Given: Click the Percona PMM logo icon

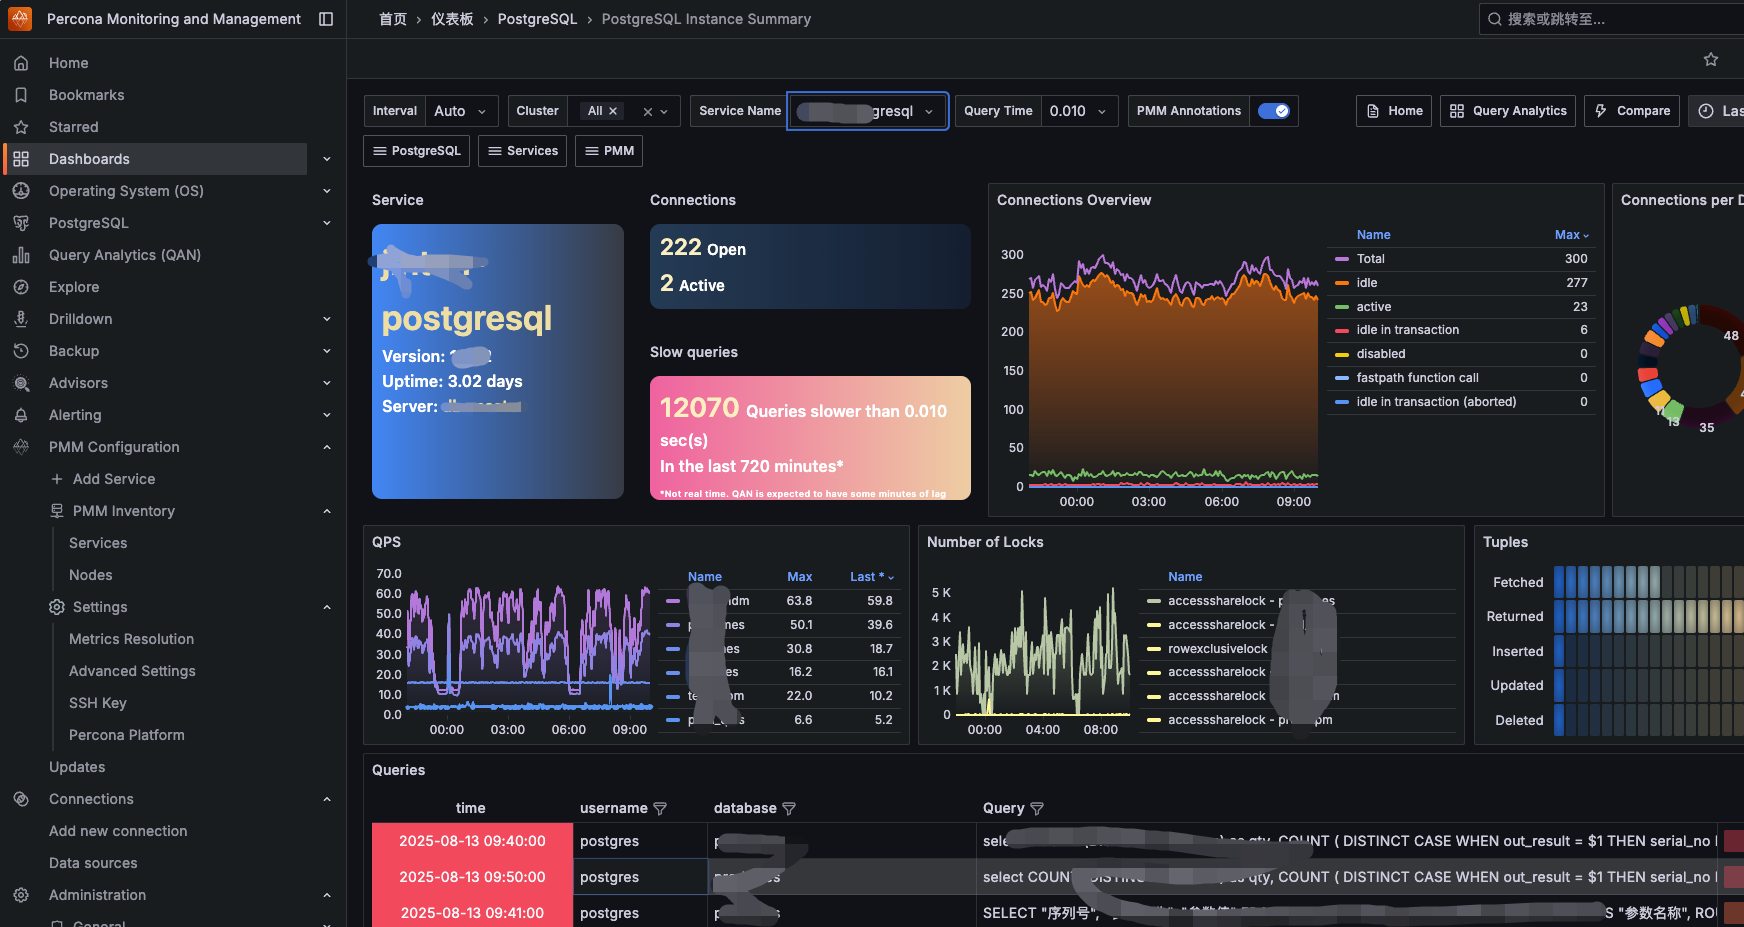Looking at the screenshot, I should [x=20, y=19].
